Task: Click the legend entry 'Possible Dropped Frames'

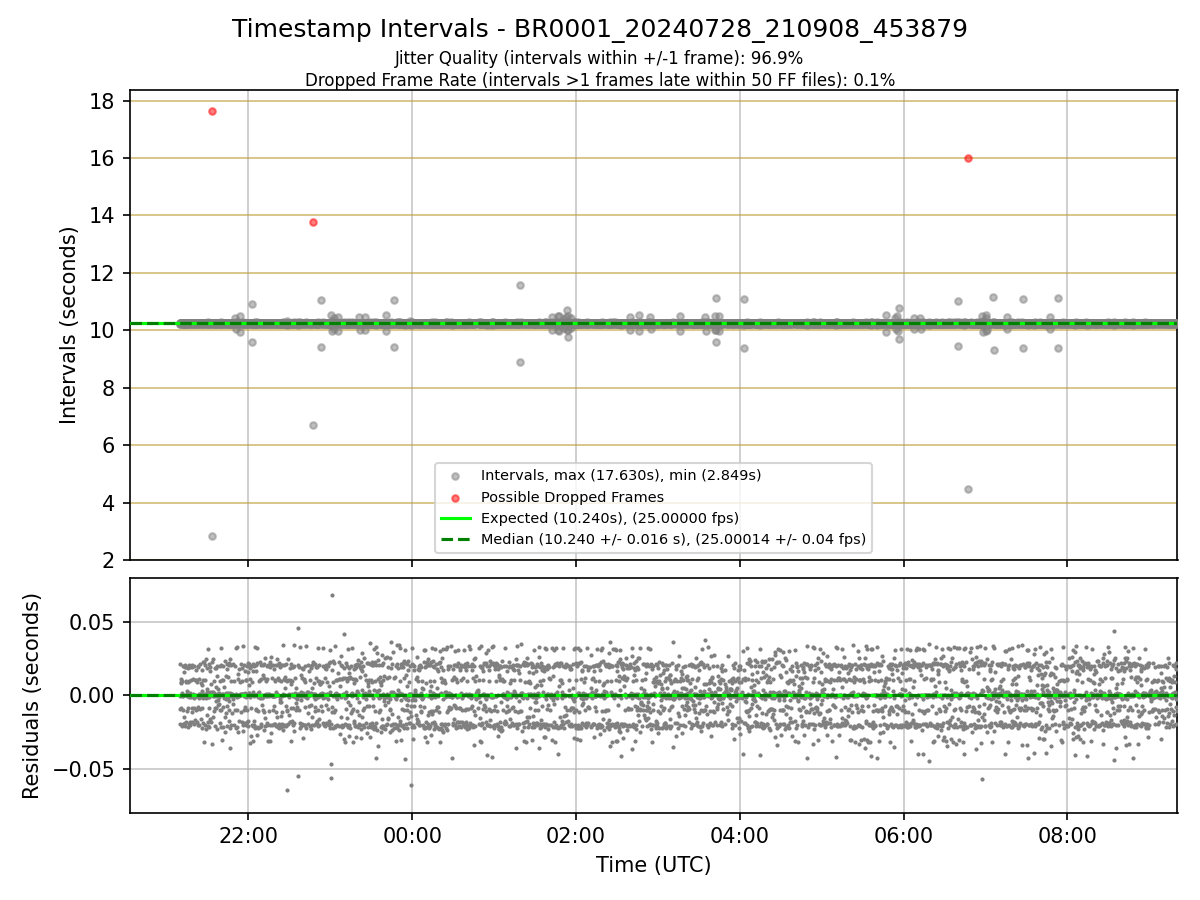Action: pyautogui.click(x=572, y=497)
